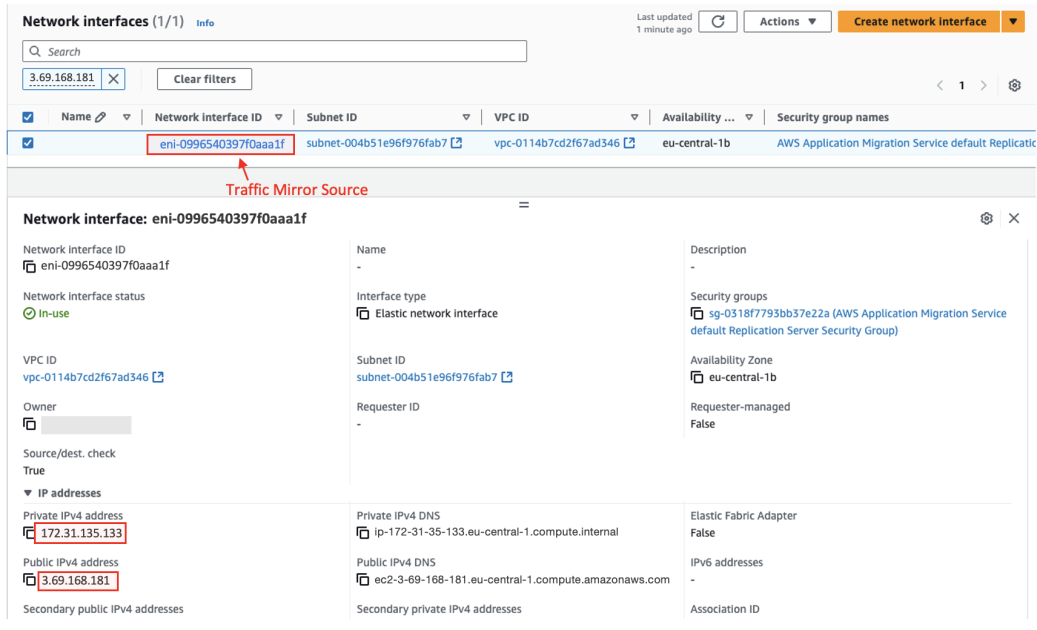
Task: Copy the Private IPv4 DNS name
Action: 362,532
